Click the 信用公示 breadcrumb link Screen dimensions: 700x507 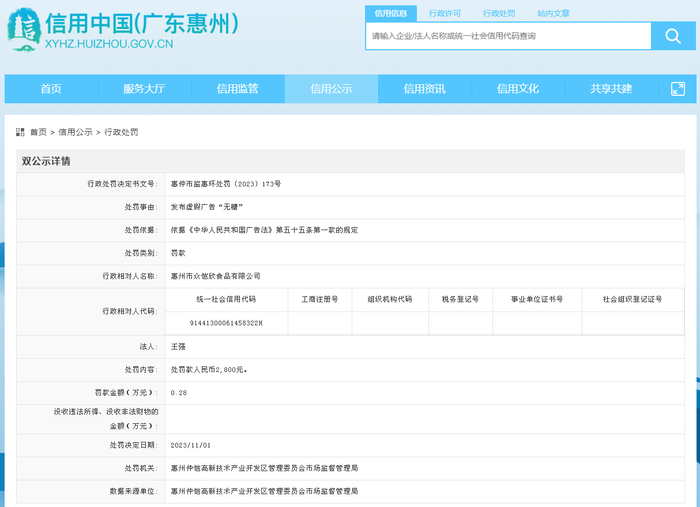click(x=75, y=132)
